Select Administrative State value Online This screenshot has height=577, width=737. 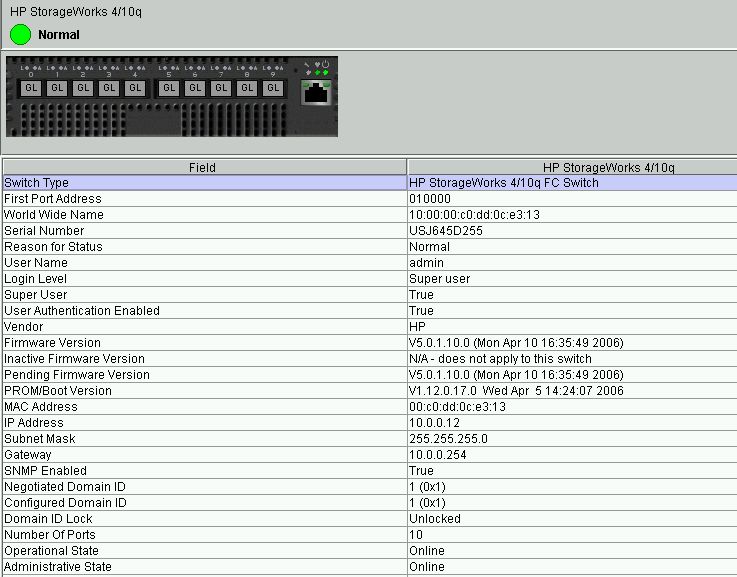[427, 566]
